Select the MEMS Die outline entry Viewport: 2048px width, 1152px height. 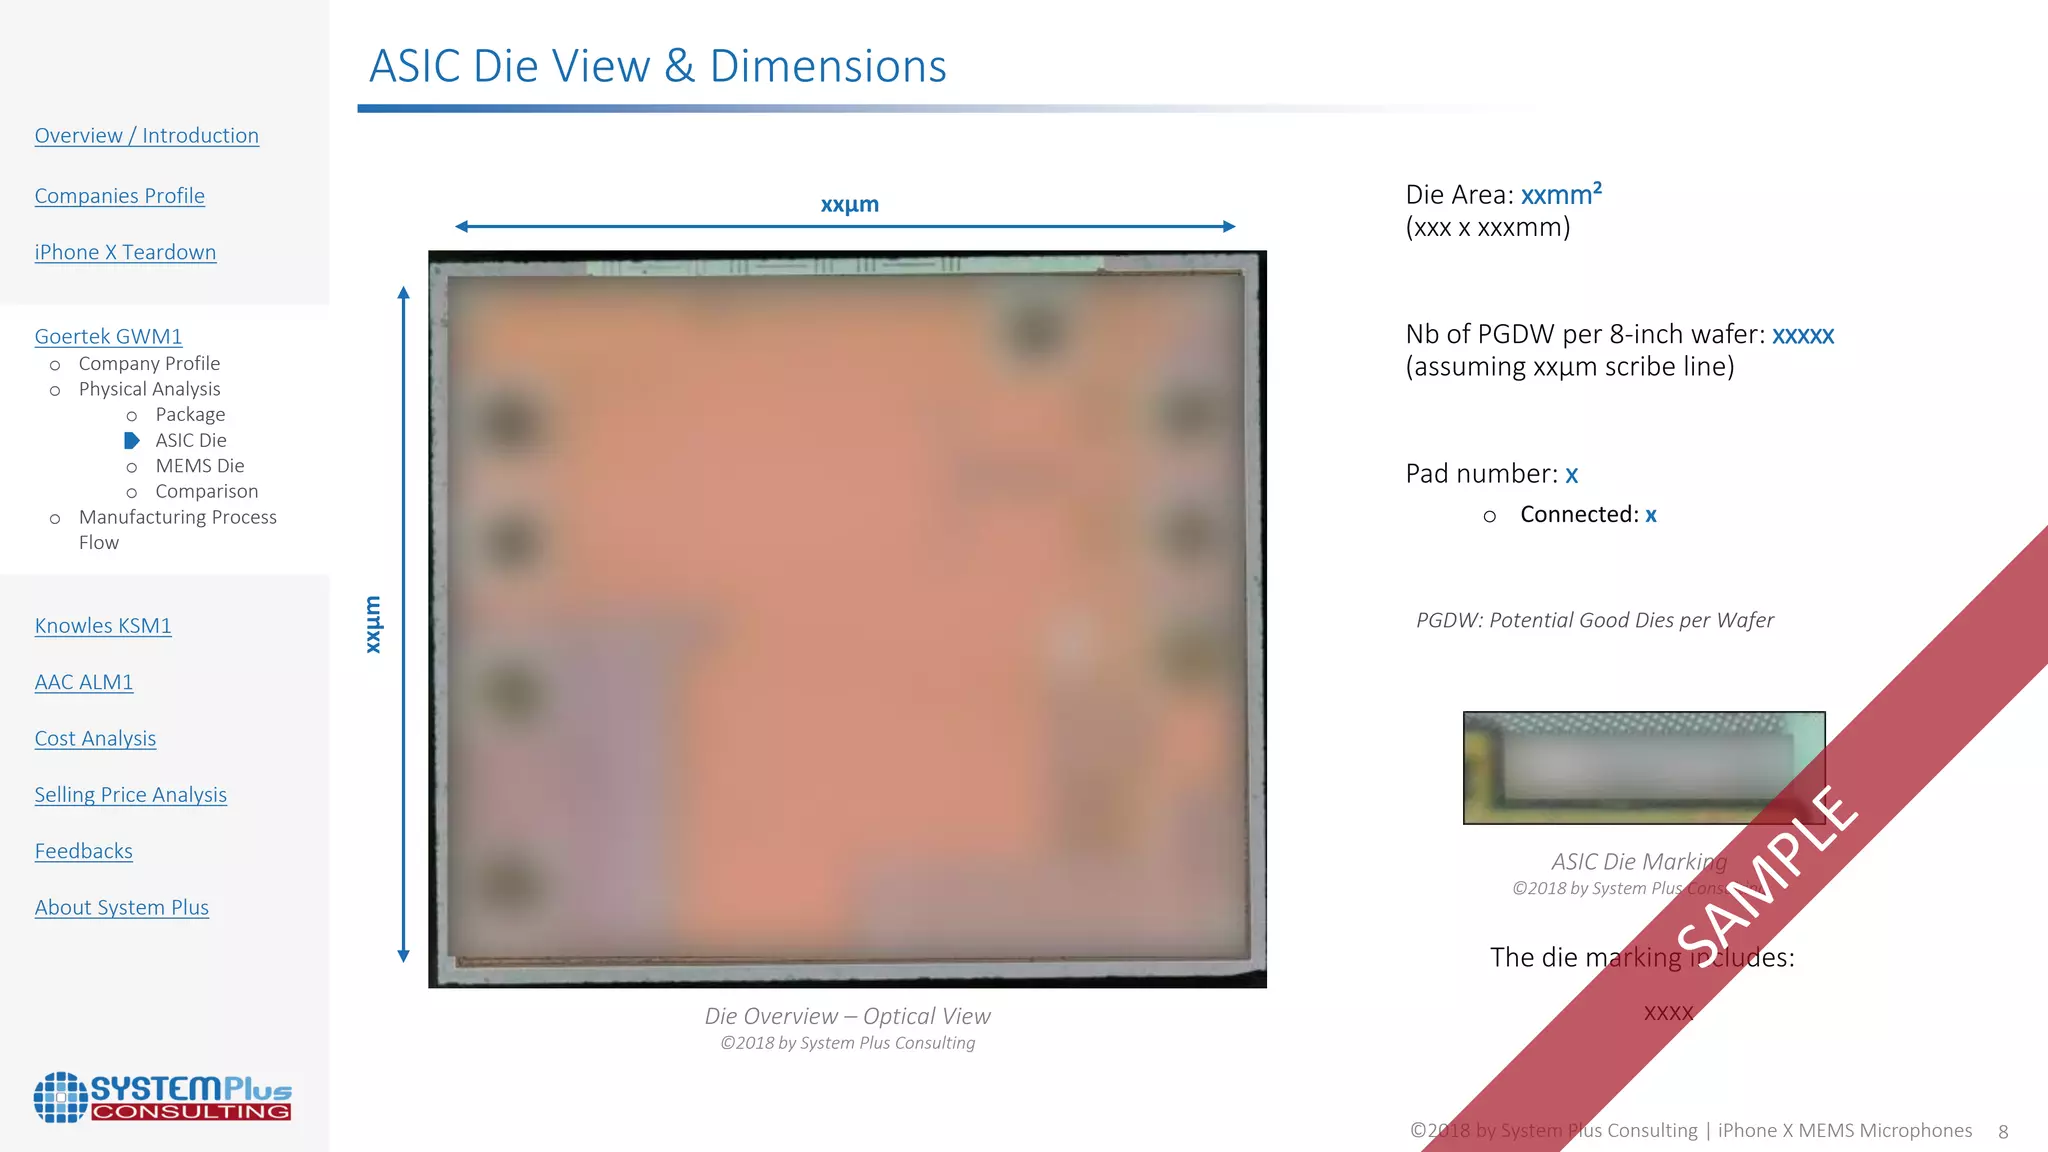pos(199,466)
